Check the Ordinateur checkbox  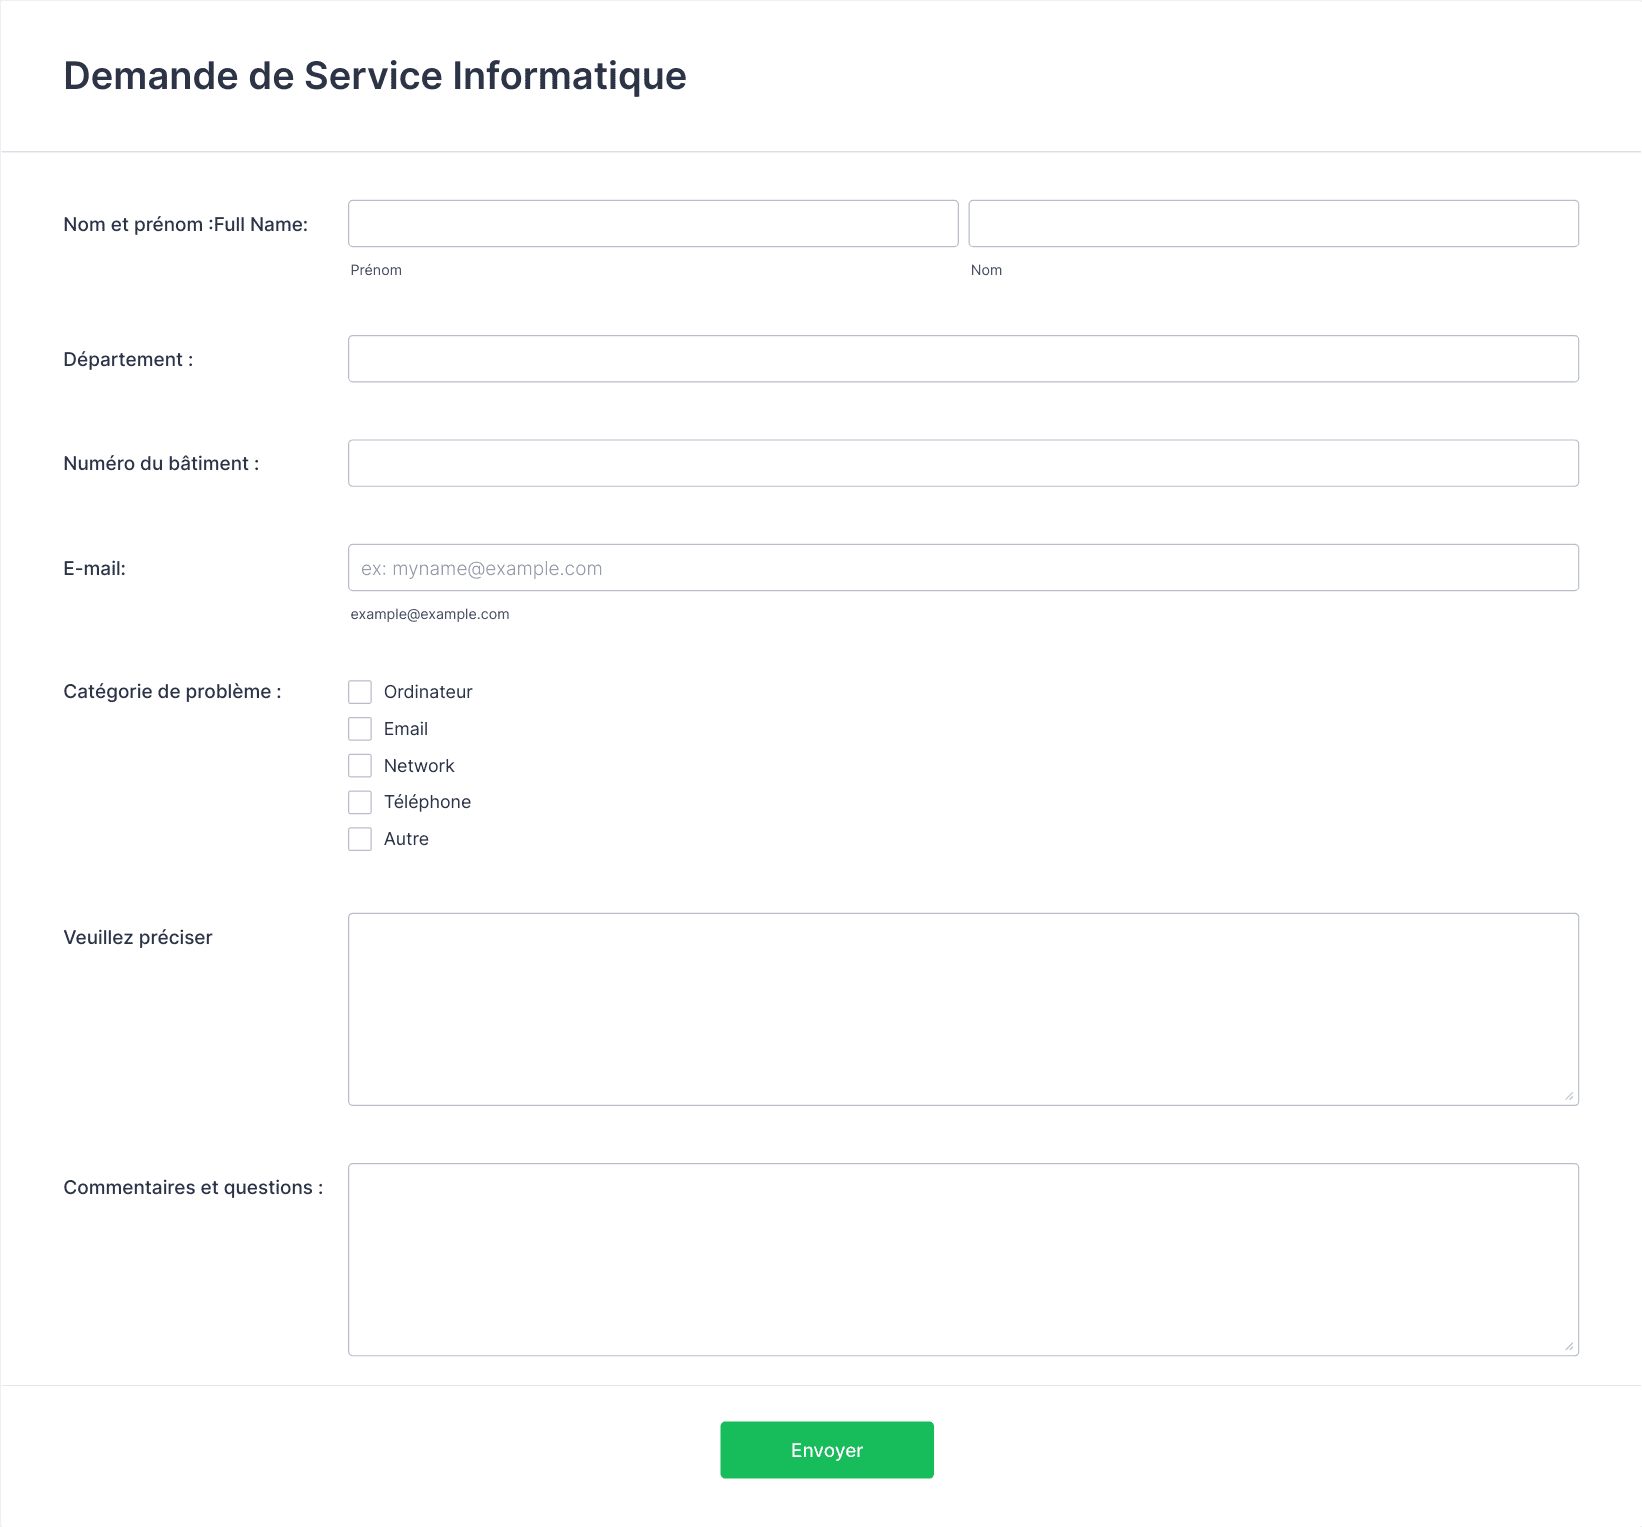[360, 692]
